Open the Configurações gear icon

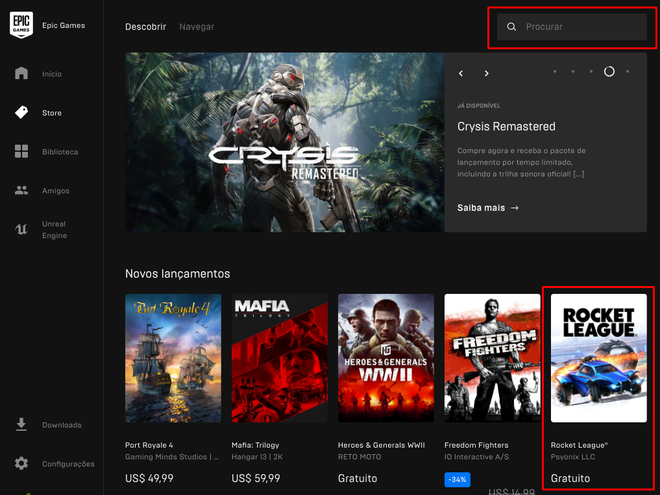(x=21, y=463)
